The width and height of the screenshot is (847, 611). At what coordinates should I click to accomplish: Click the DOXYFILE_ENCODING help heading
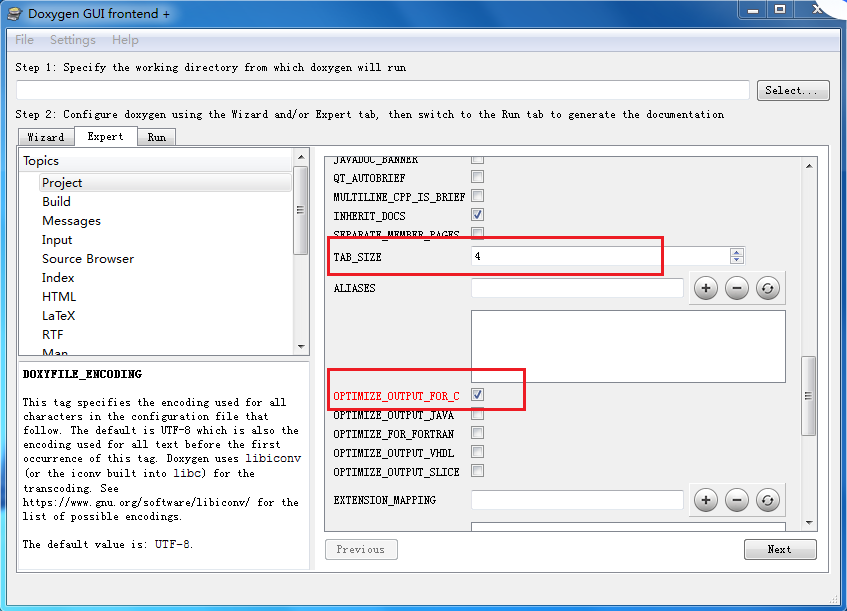point(82,374)
